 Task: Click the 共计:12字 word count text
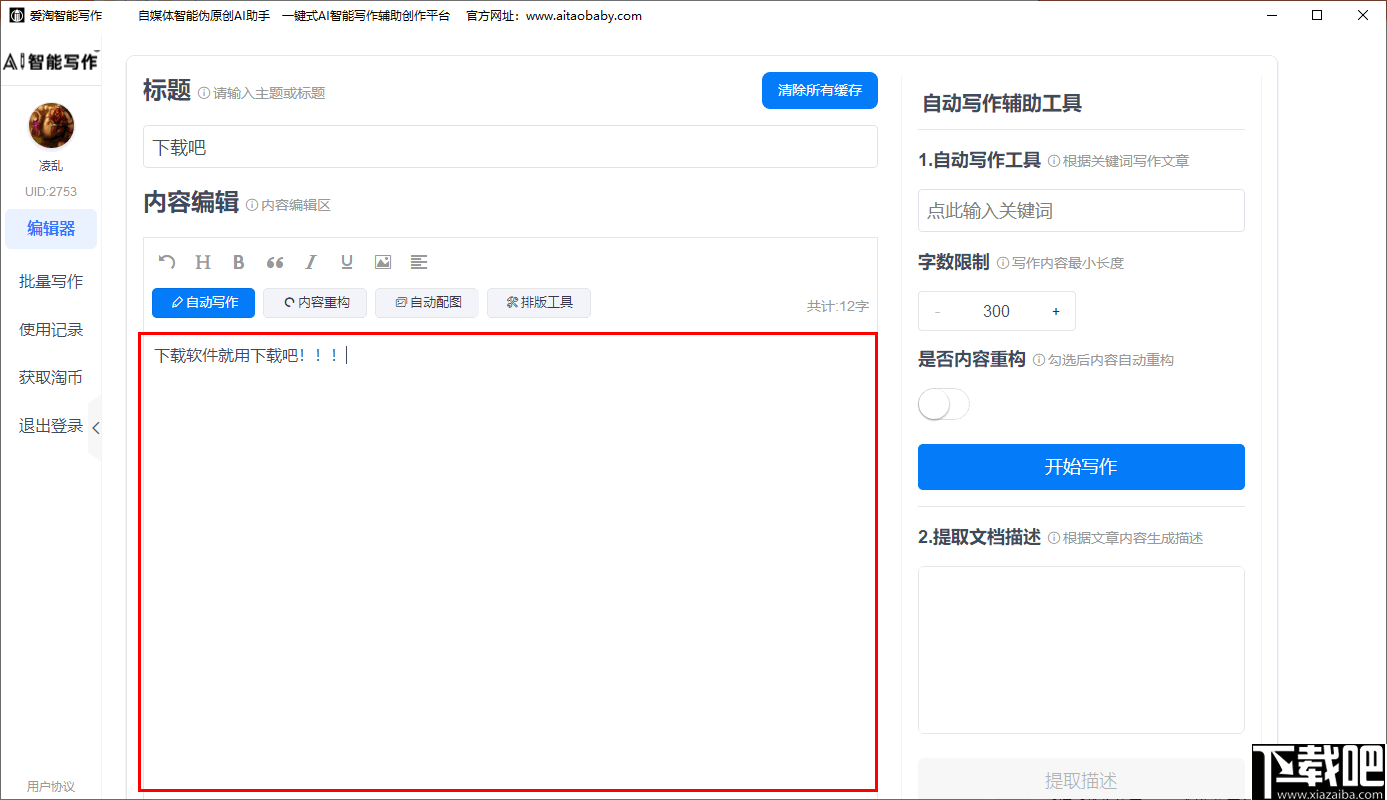coord(838,306)
